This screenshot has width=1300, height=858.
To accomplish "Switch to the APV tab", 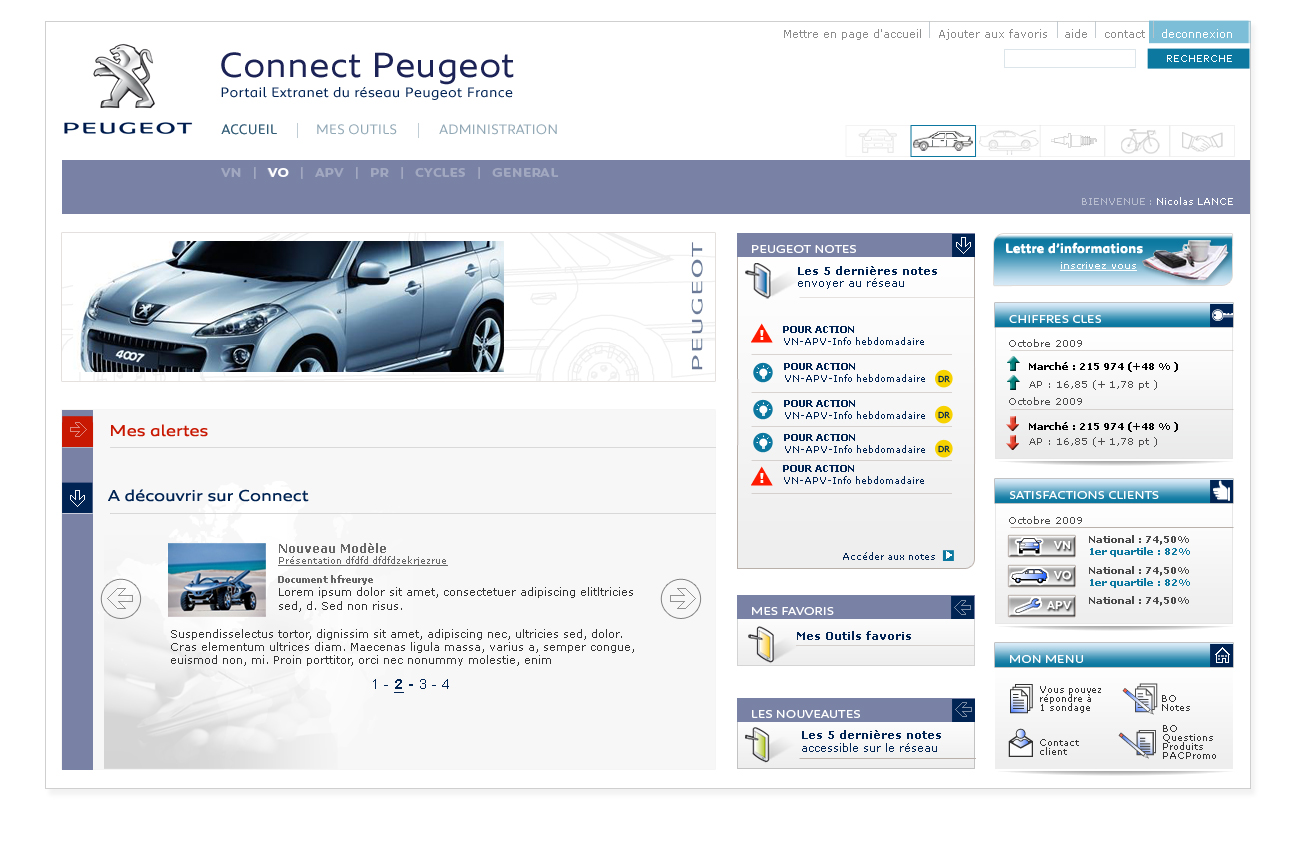I will coord(329,173).
